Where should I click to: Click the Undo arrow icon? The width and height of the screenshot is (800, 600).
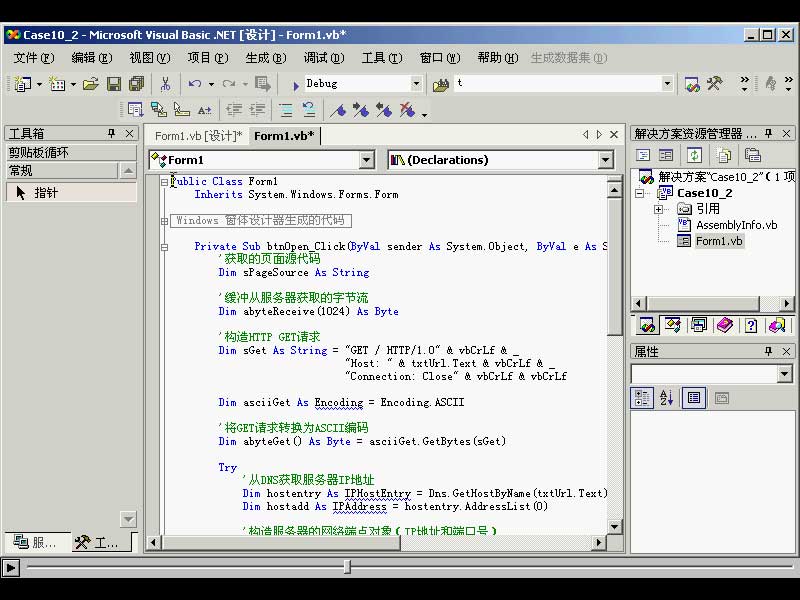pos(194,84)
